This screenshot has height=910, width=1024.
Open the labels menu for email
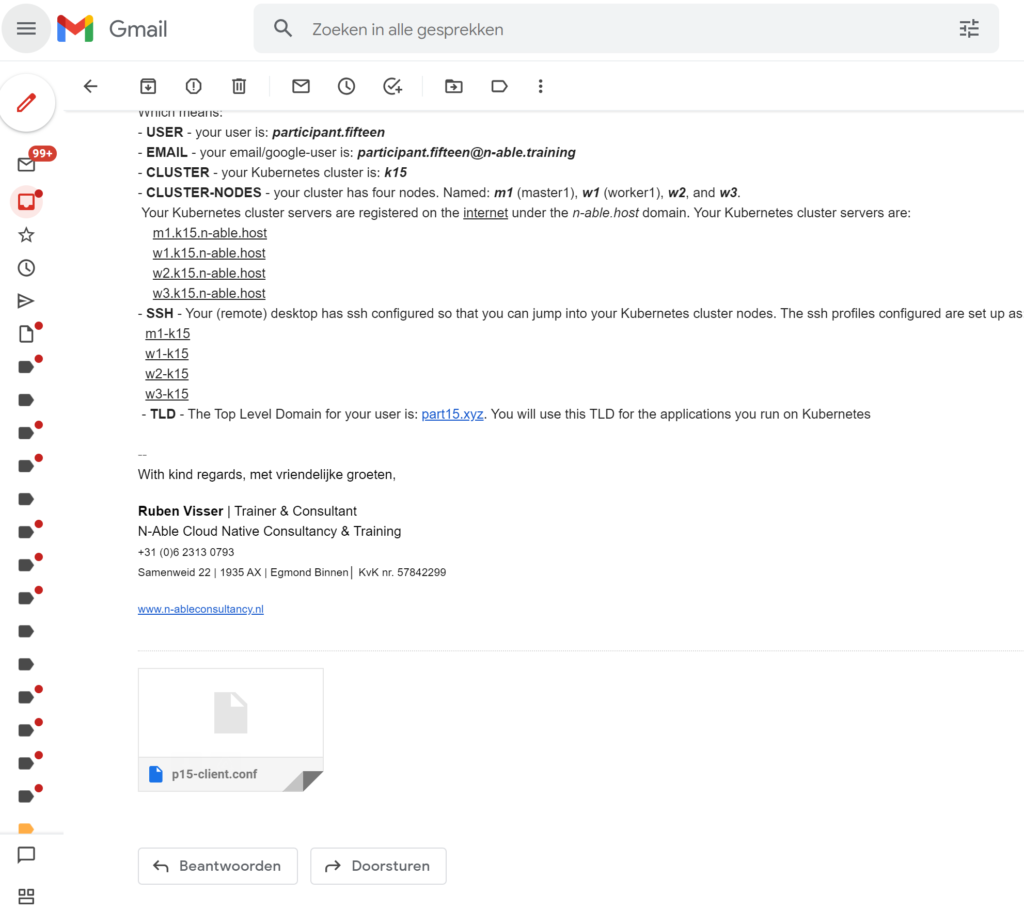(499, 86)
